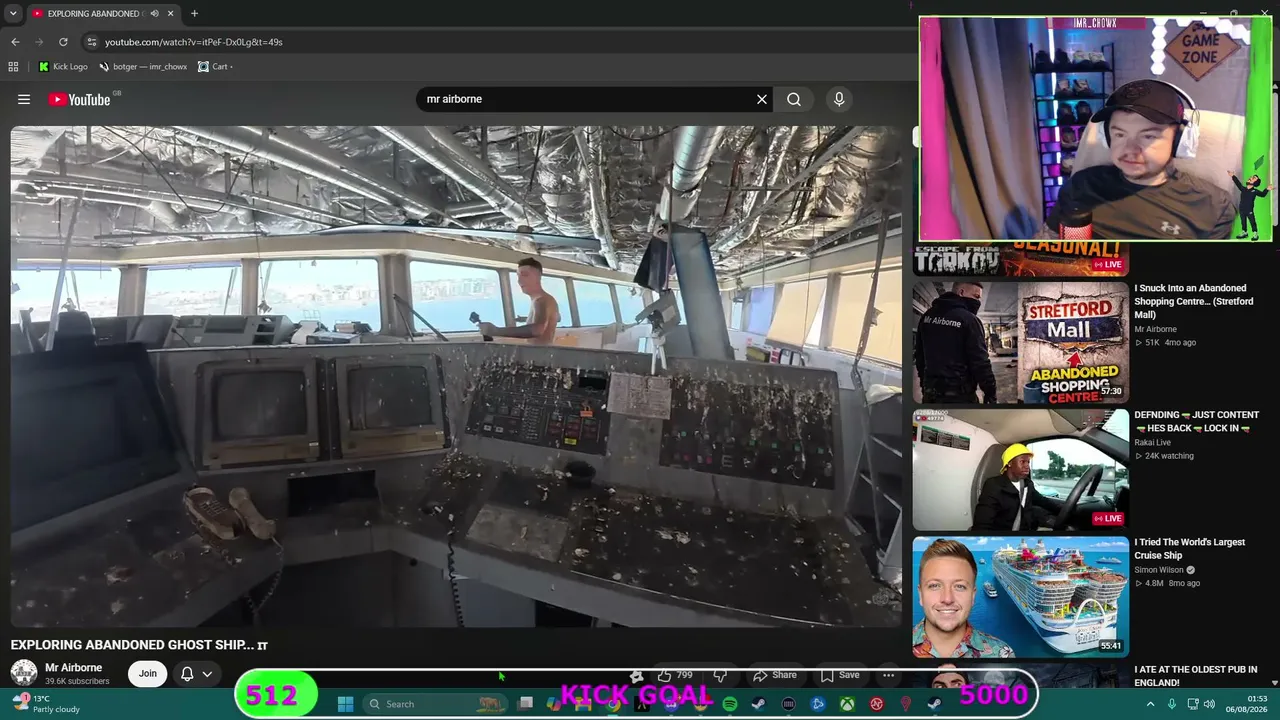
Task: Visit Simon Wilson channel from suggestion
Action: tap(1160, 570)
